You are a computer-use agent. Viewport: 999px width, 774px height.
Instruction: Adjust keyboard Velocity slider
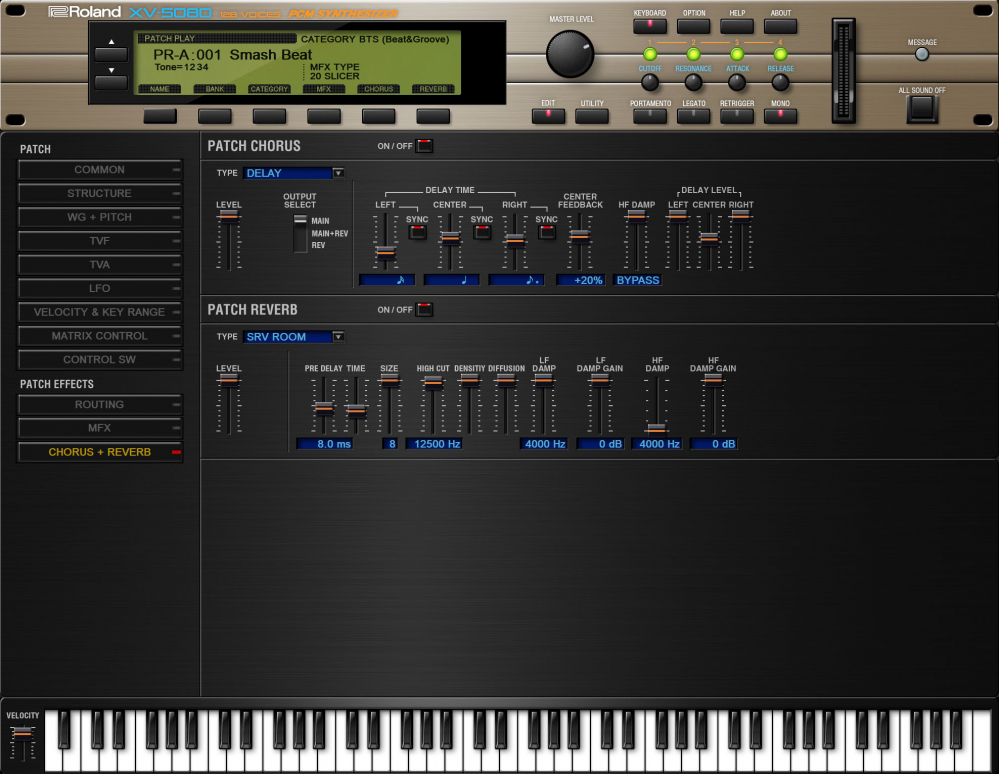(x=23, y=733)
